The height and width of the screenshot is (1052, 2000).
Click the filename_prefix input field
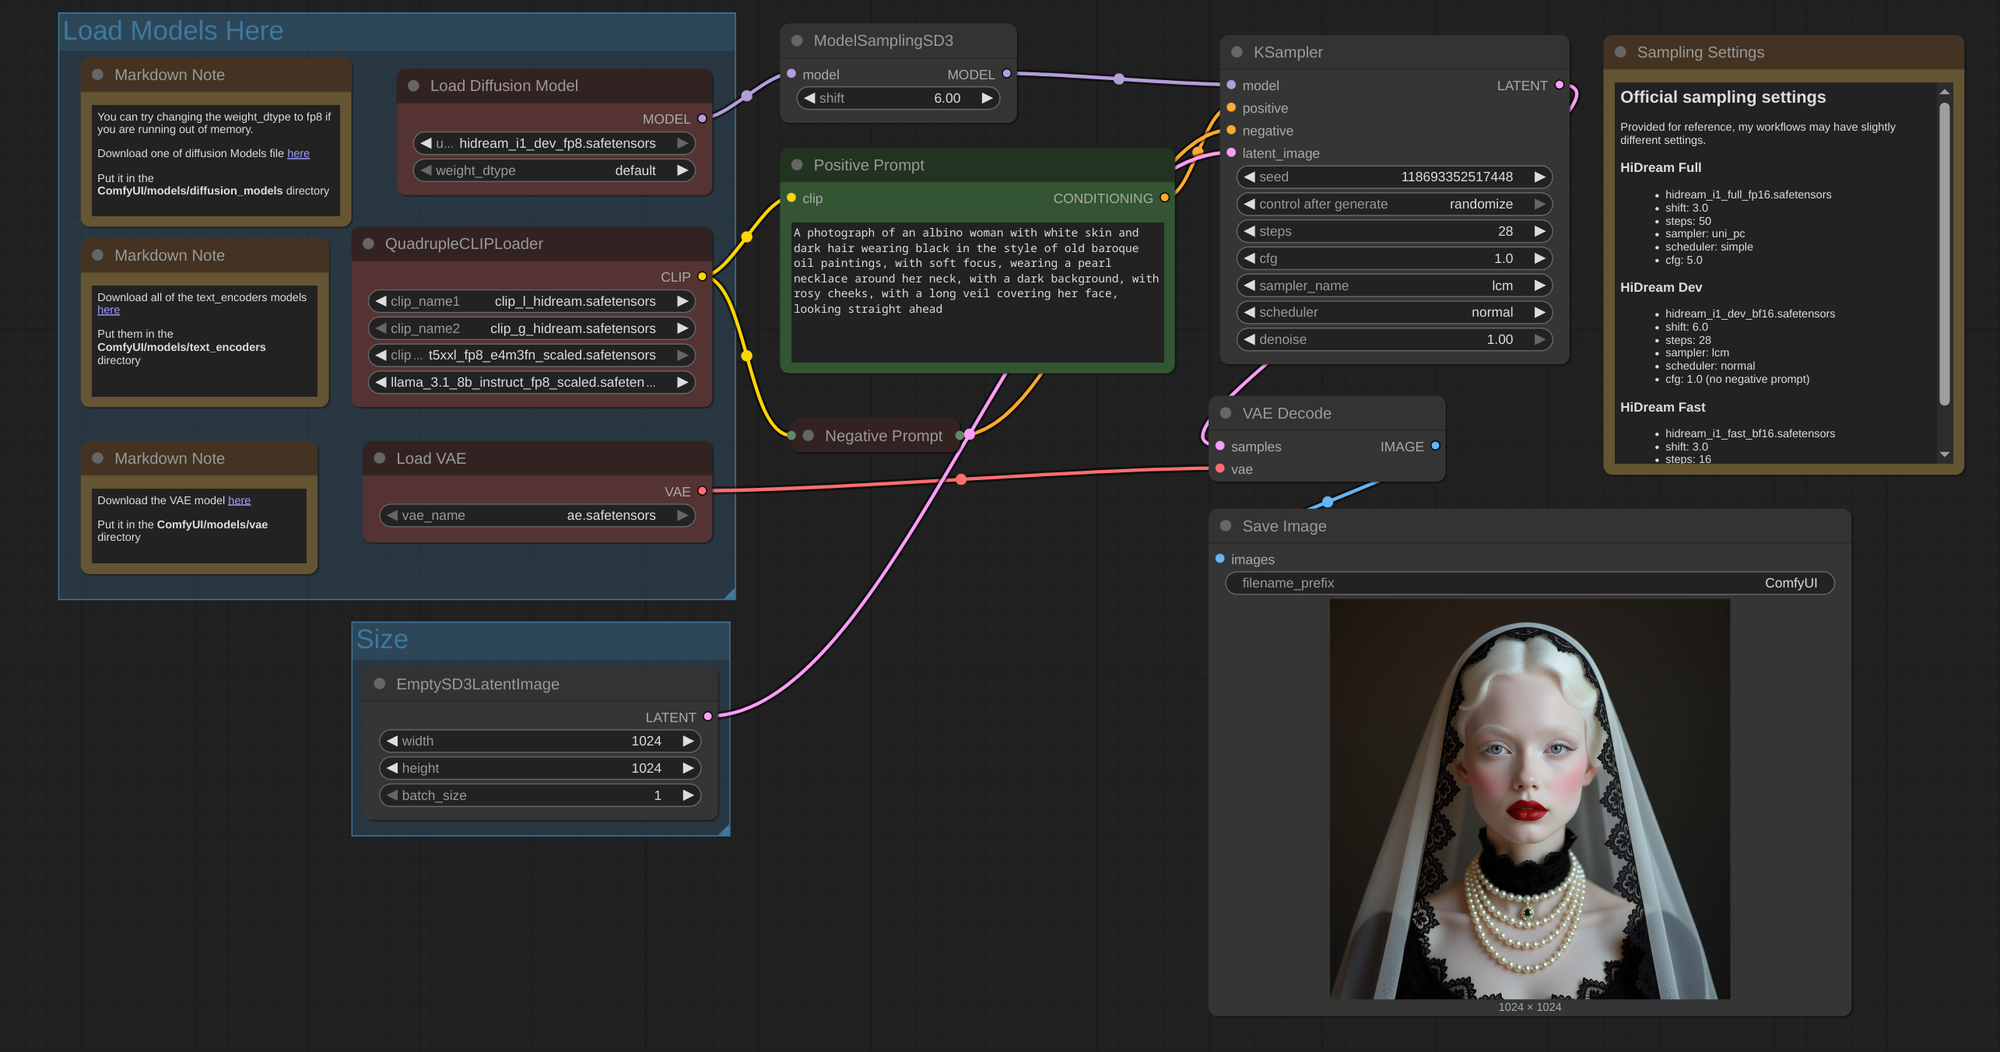pyautogui.click(x=1529, y=583)
